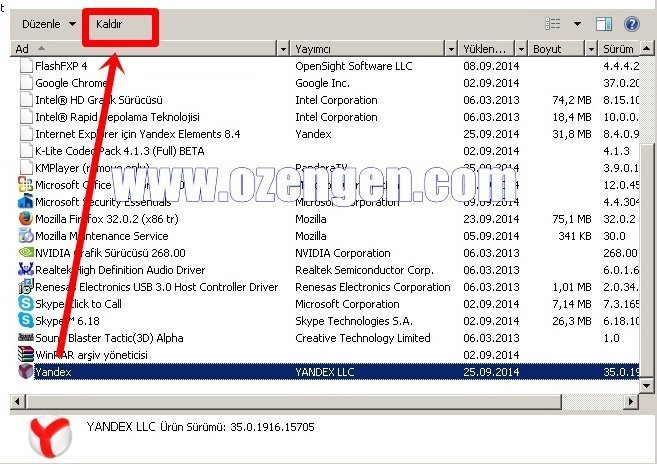Select Renesas Electronics USB 3.0 Host Controller Driver
657x464 pixels.
(x=157, y=287)
